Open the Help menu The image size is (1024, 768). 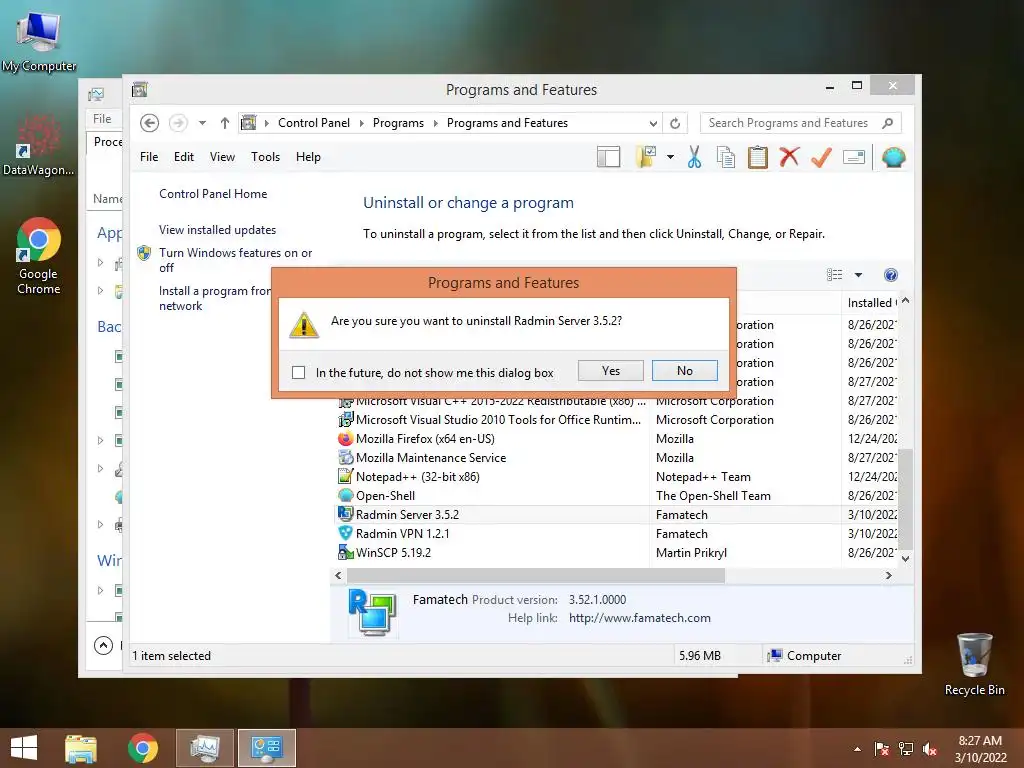click(x=308, y=157)
